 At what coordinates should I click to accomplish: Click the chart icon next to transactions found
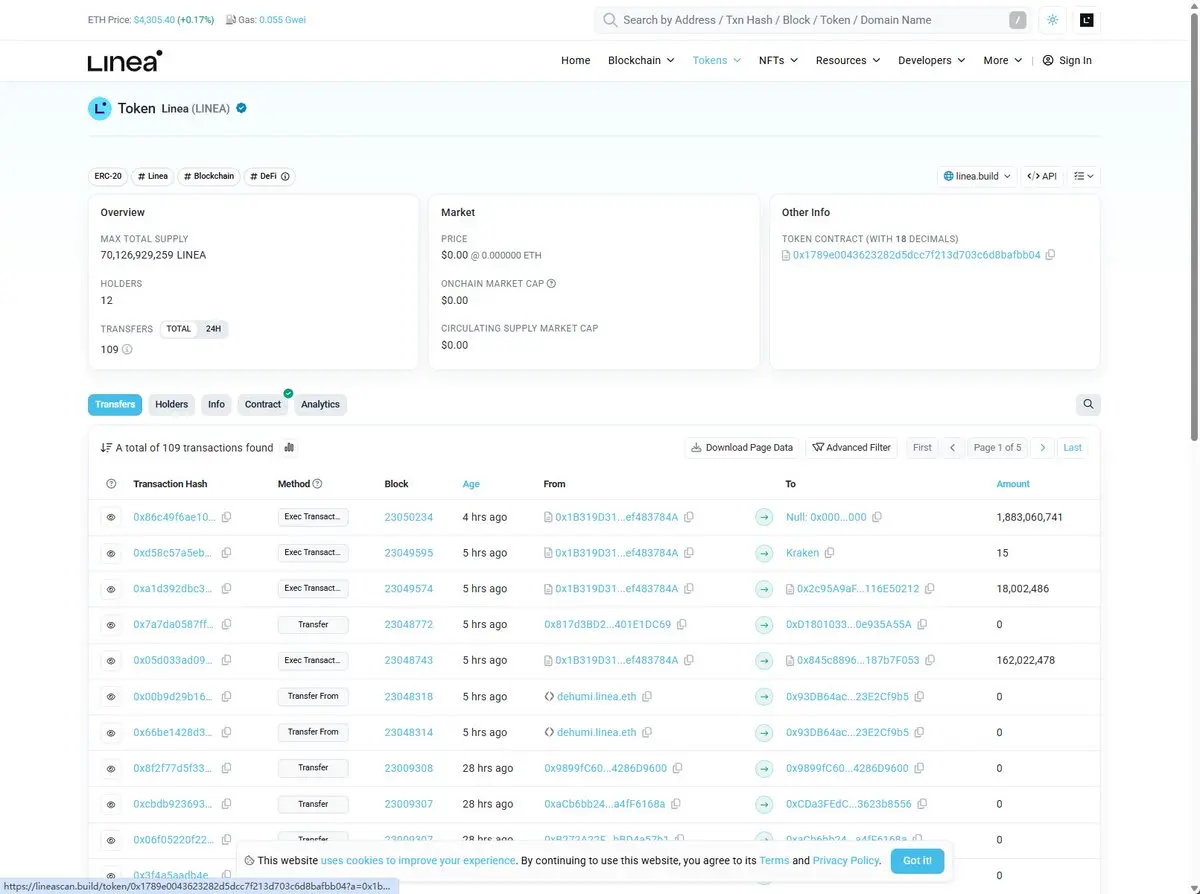tap(290, 448)
